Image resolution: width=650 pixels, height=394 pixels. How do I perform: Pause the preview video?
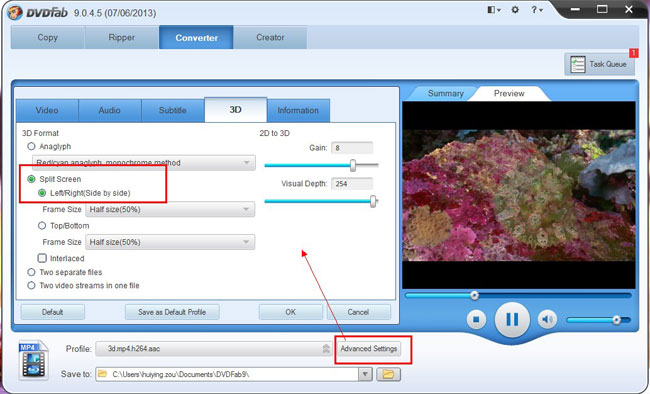click(x=512, y=320)
